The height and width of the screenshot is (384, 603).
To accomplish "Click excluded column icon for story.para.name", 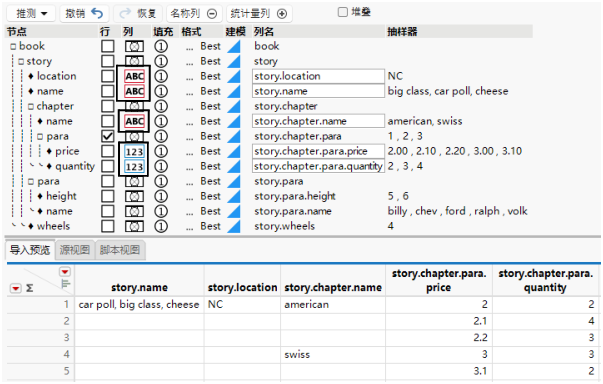I will tap(134, 211).
